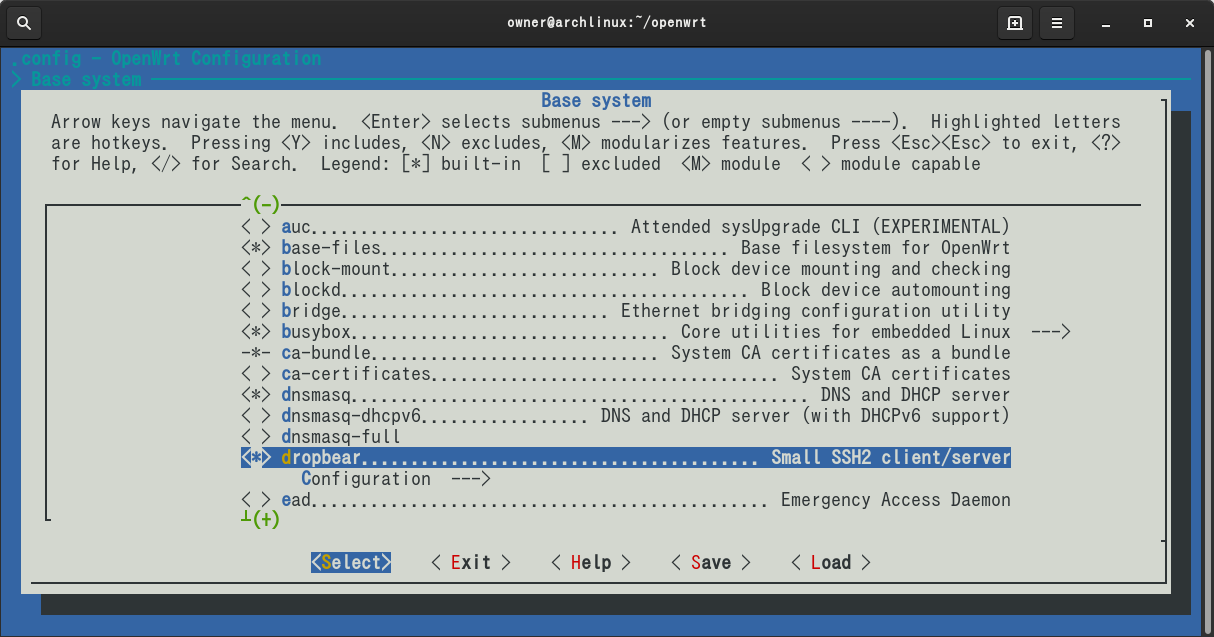
Task: Toggle the highlighted dropbear selection marker
Action: [256, 458]
